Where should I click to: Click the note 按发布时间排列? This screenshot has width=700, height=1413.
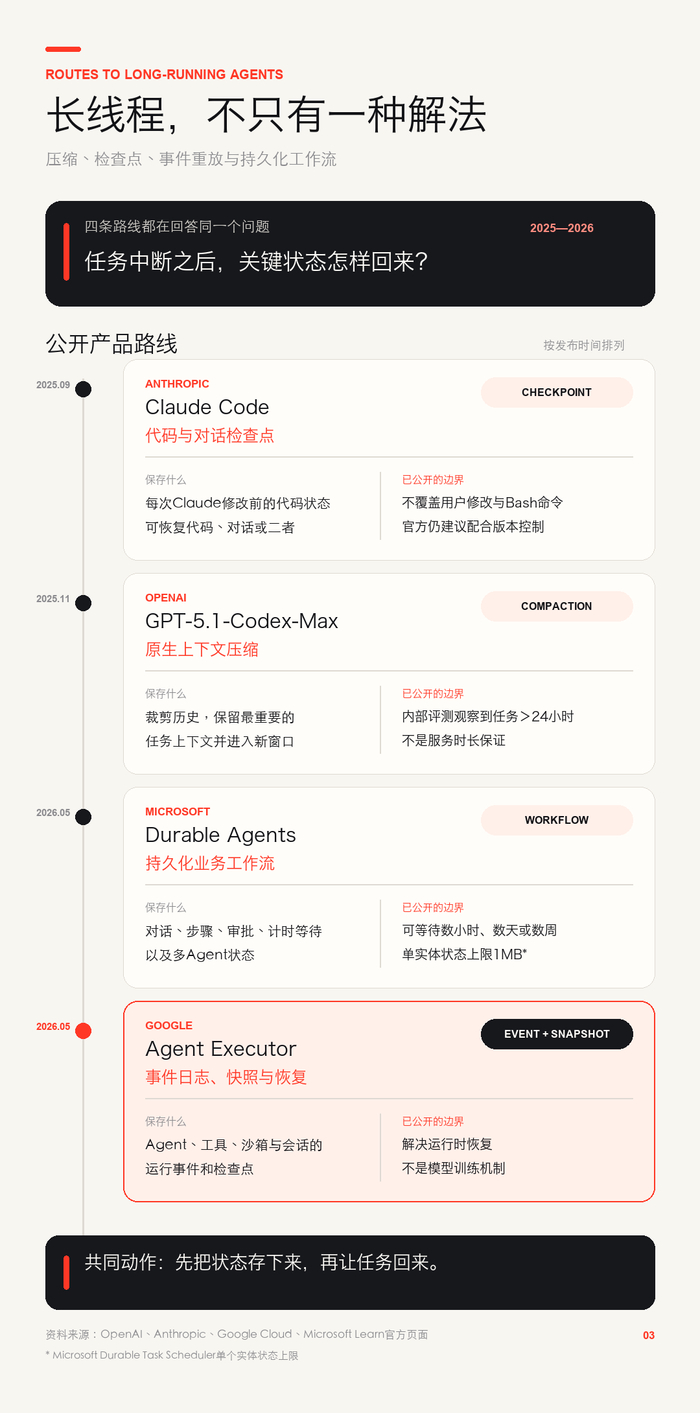[584, 345]
